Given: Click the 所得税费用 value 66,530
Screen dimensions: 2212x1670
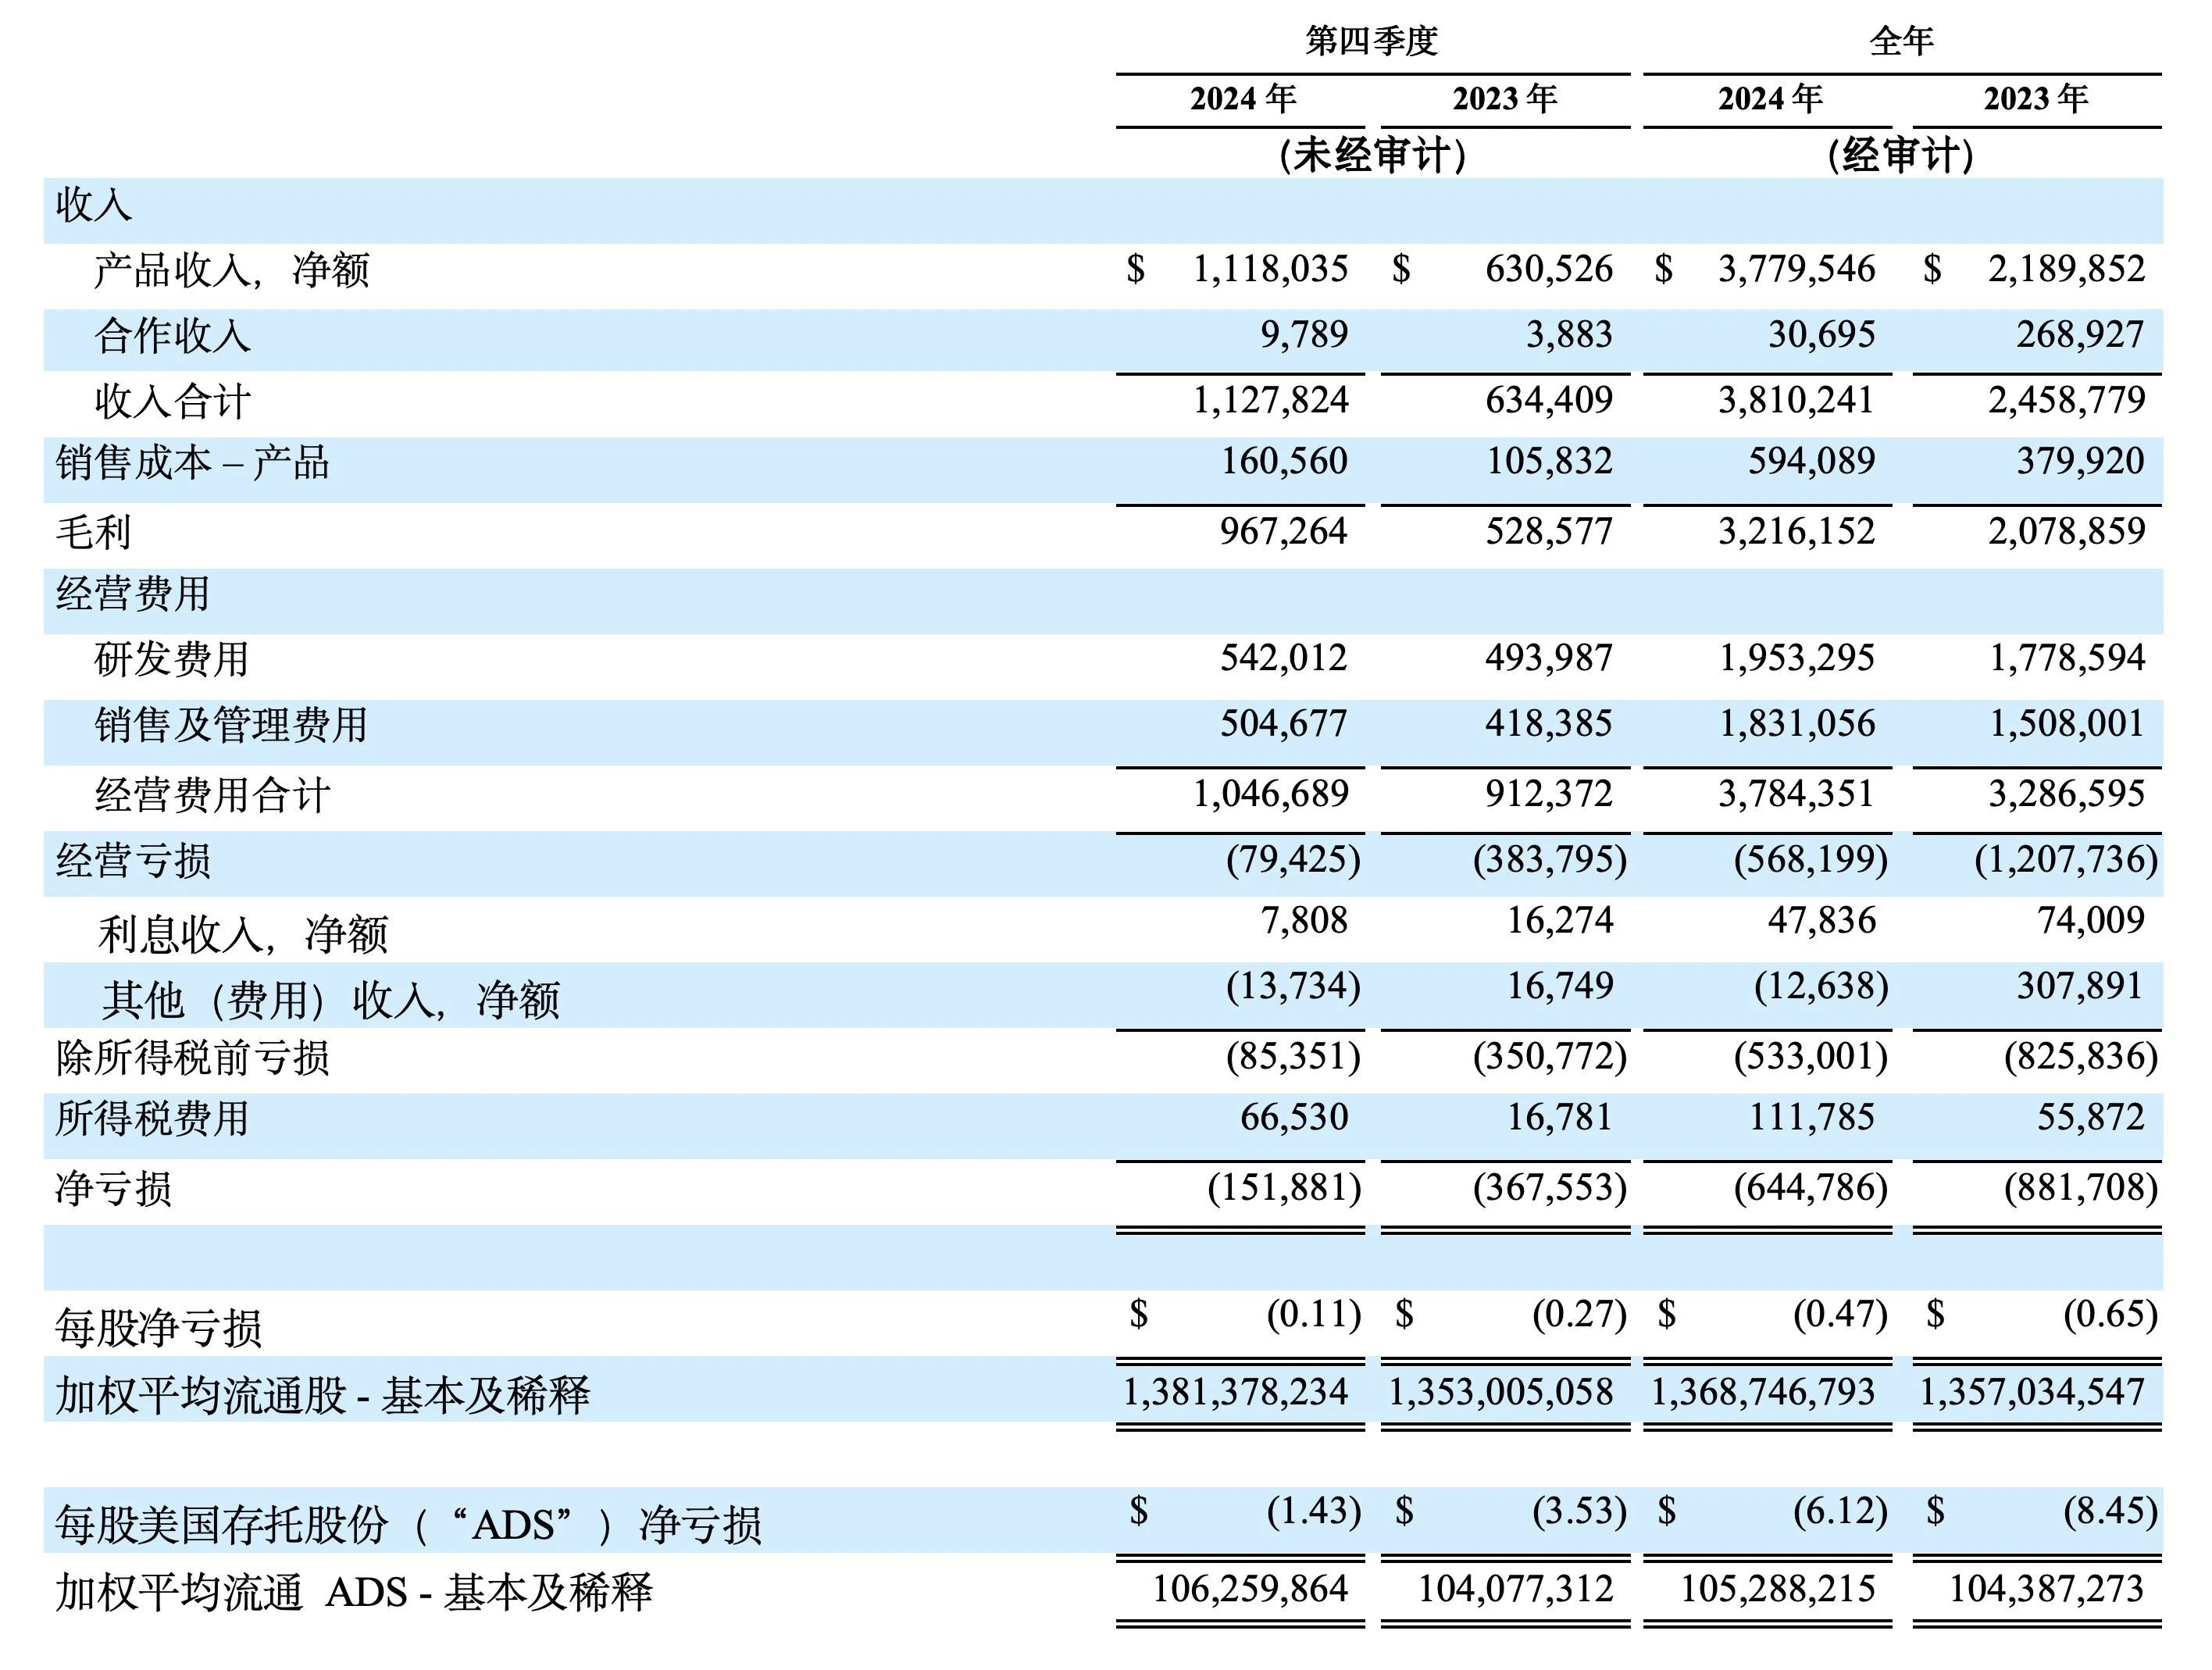Looking at the screenshot, I should pos(1294,1117).
